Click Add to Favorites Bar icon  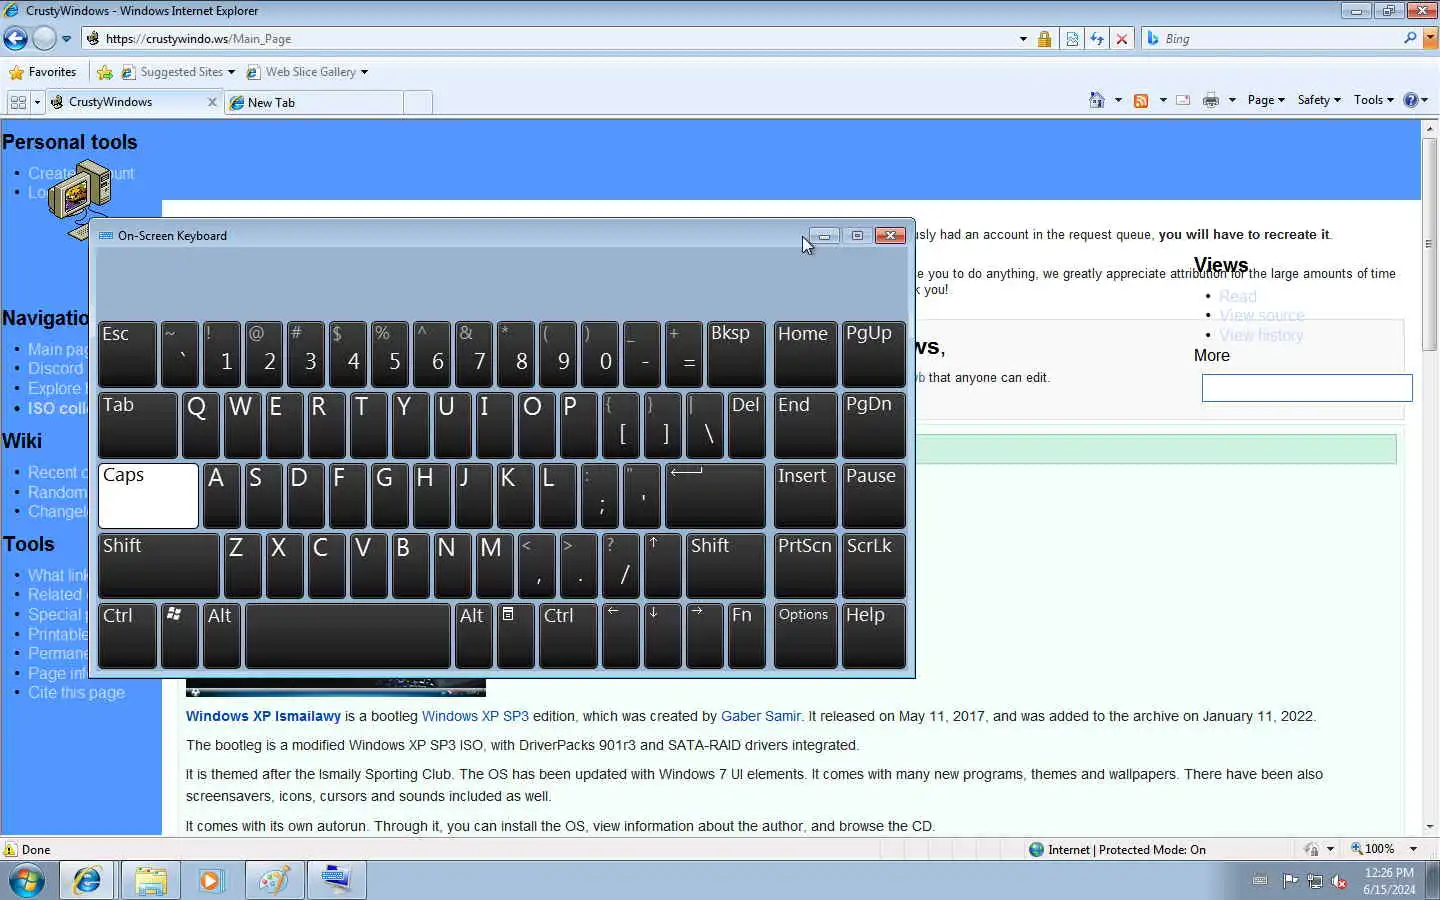click(x=105, y=72)
